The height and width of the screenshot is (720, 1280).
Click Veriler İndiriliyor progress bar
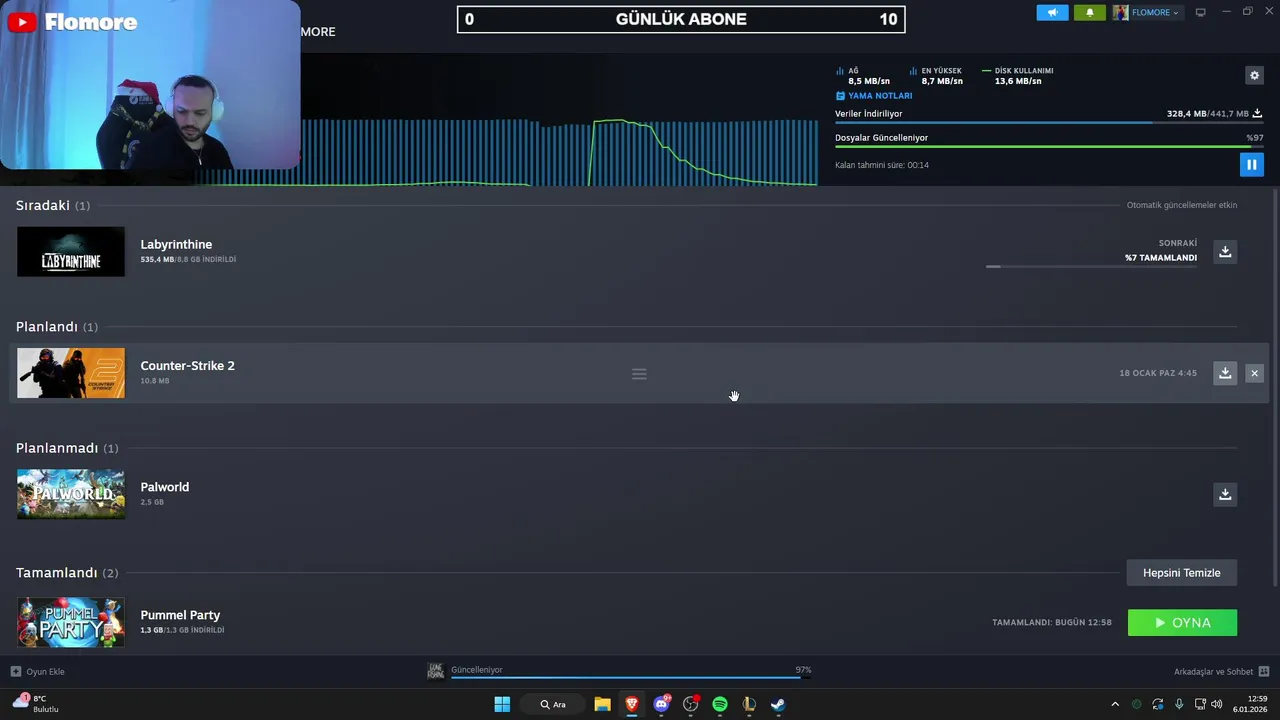pyautogui.click(x=1049, y=122)
